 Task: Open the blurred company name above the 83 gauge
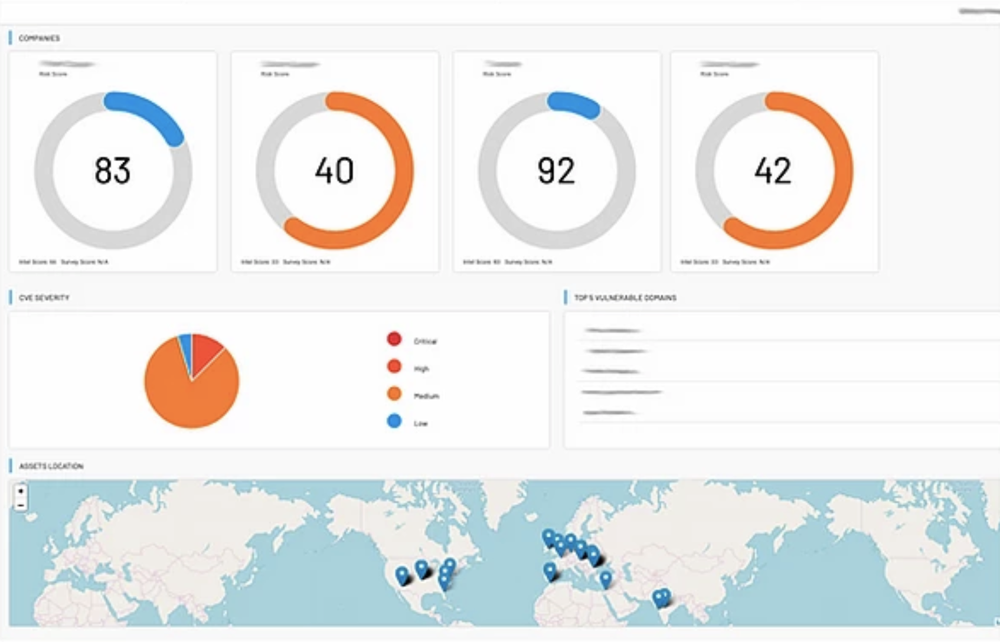pos(67,64)
